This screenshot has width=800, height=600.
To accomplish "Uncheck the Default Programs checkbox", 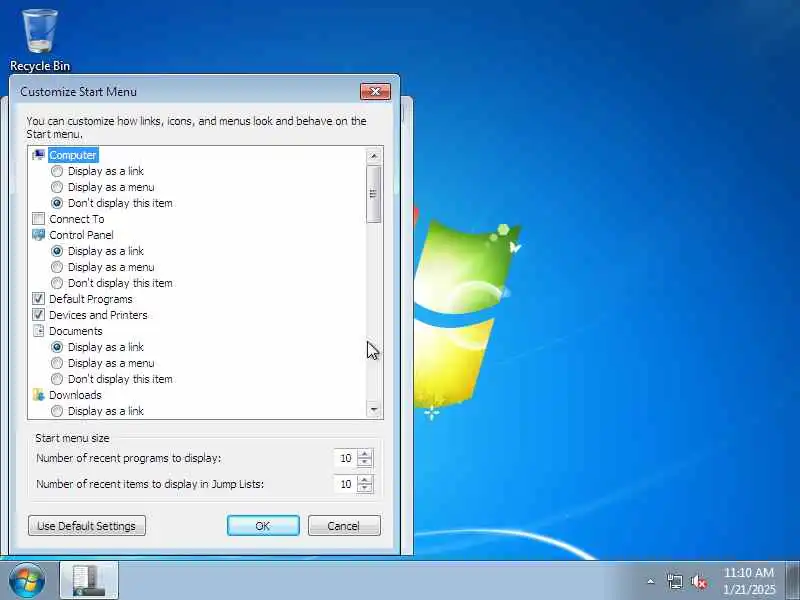I will 38,299.
